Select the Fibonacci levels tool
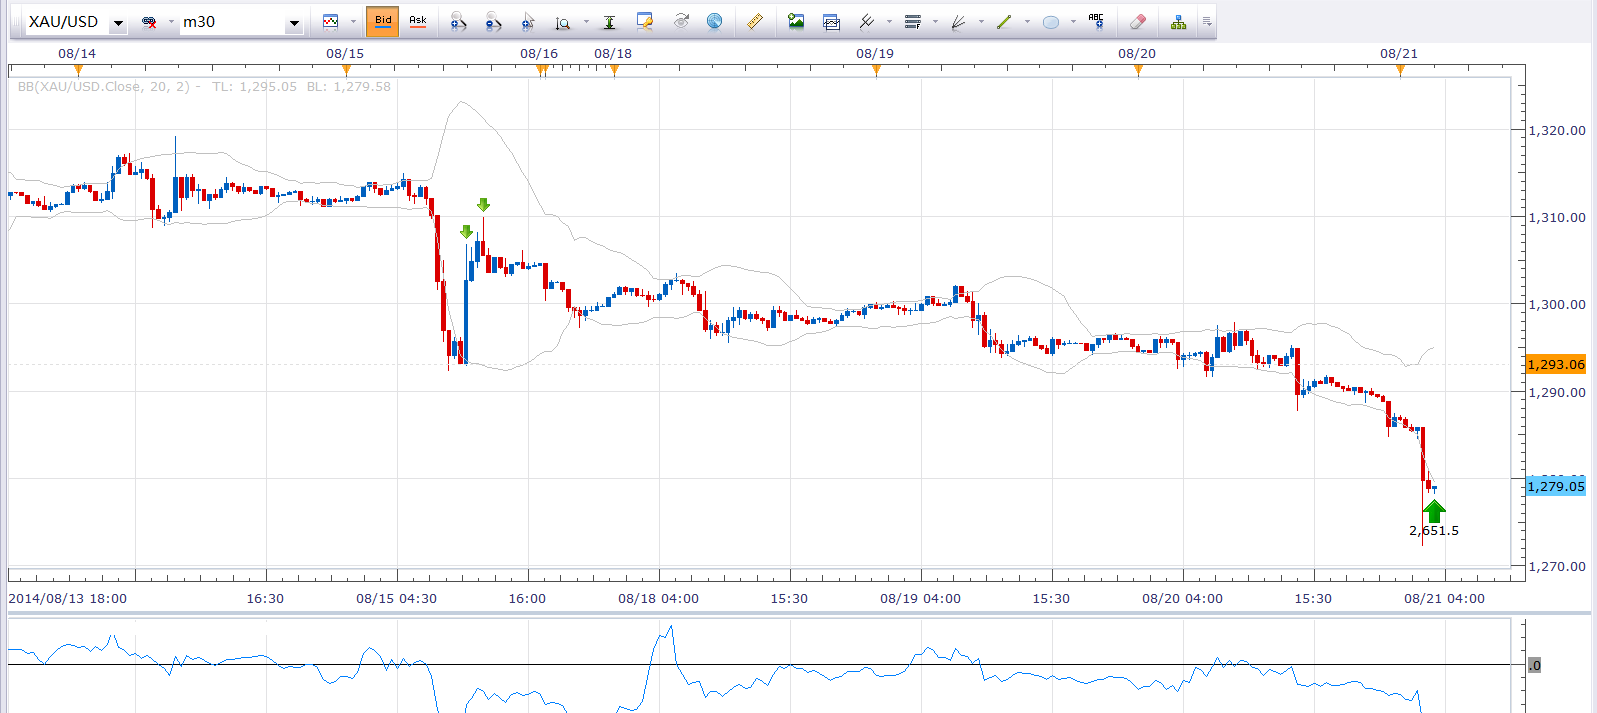The image size is (1597, 713). pos(913,21)
